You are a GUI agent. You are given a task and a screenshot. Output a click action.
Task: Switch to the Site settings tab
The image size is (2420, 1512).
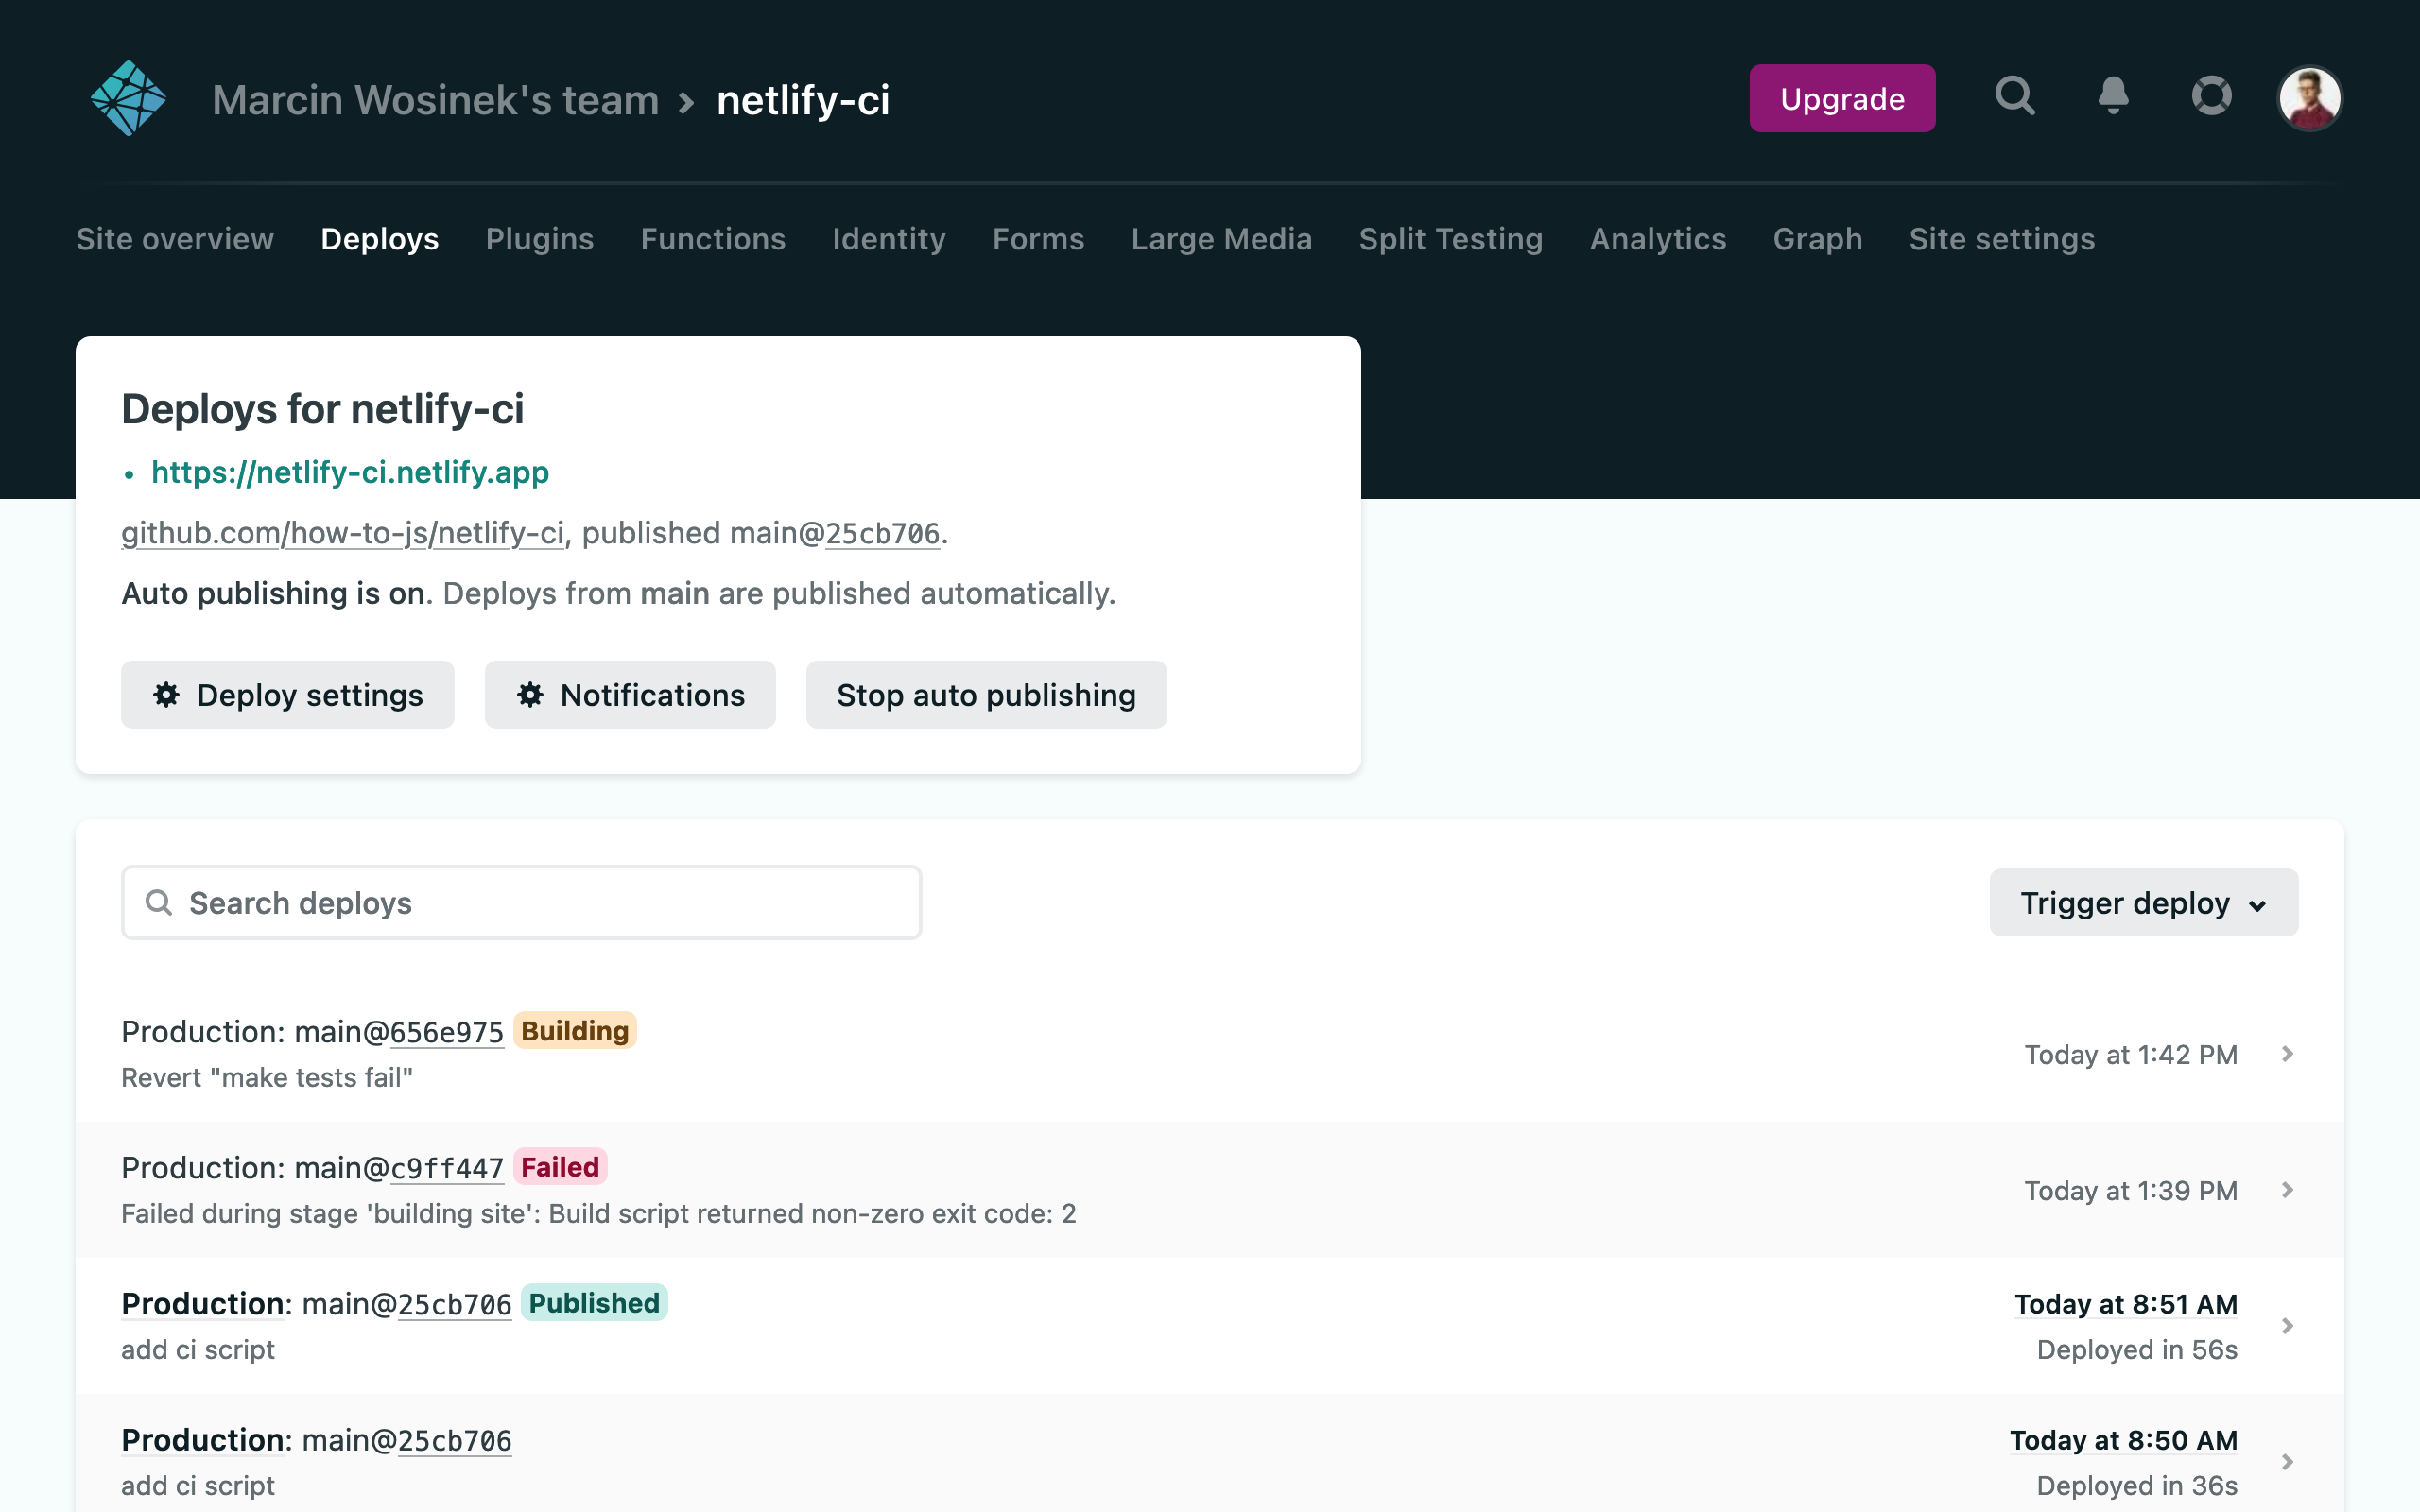tap(2001, 239)
